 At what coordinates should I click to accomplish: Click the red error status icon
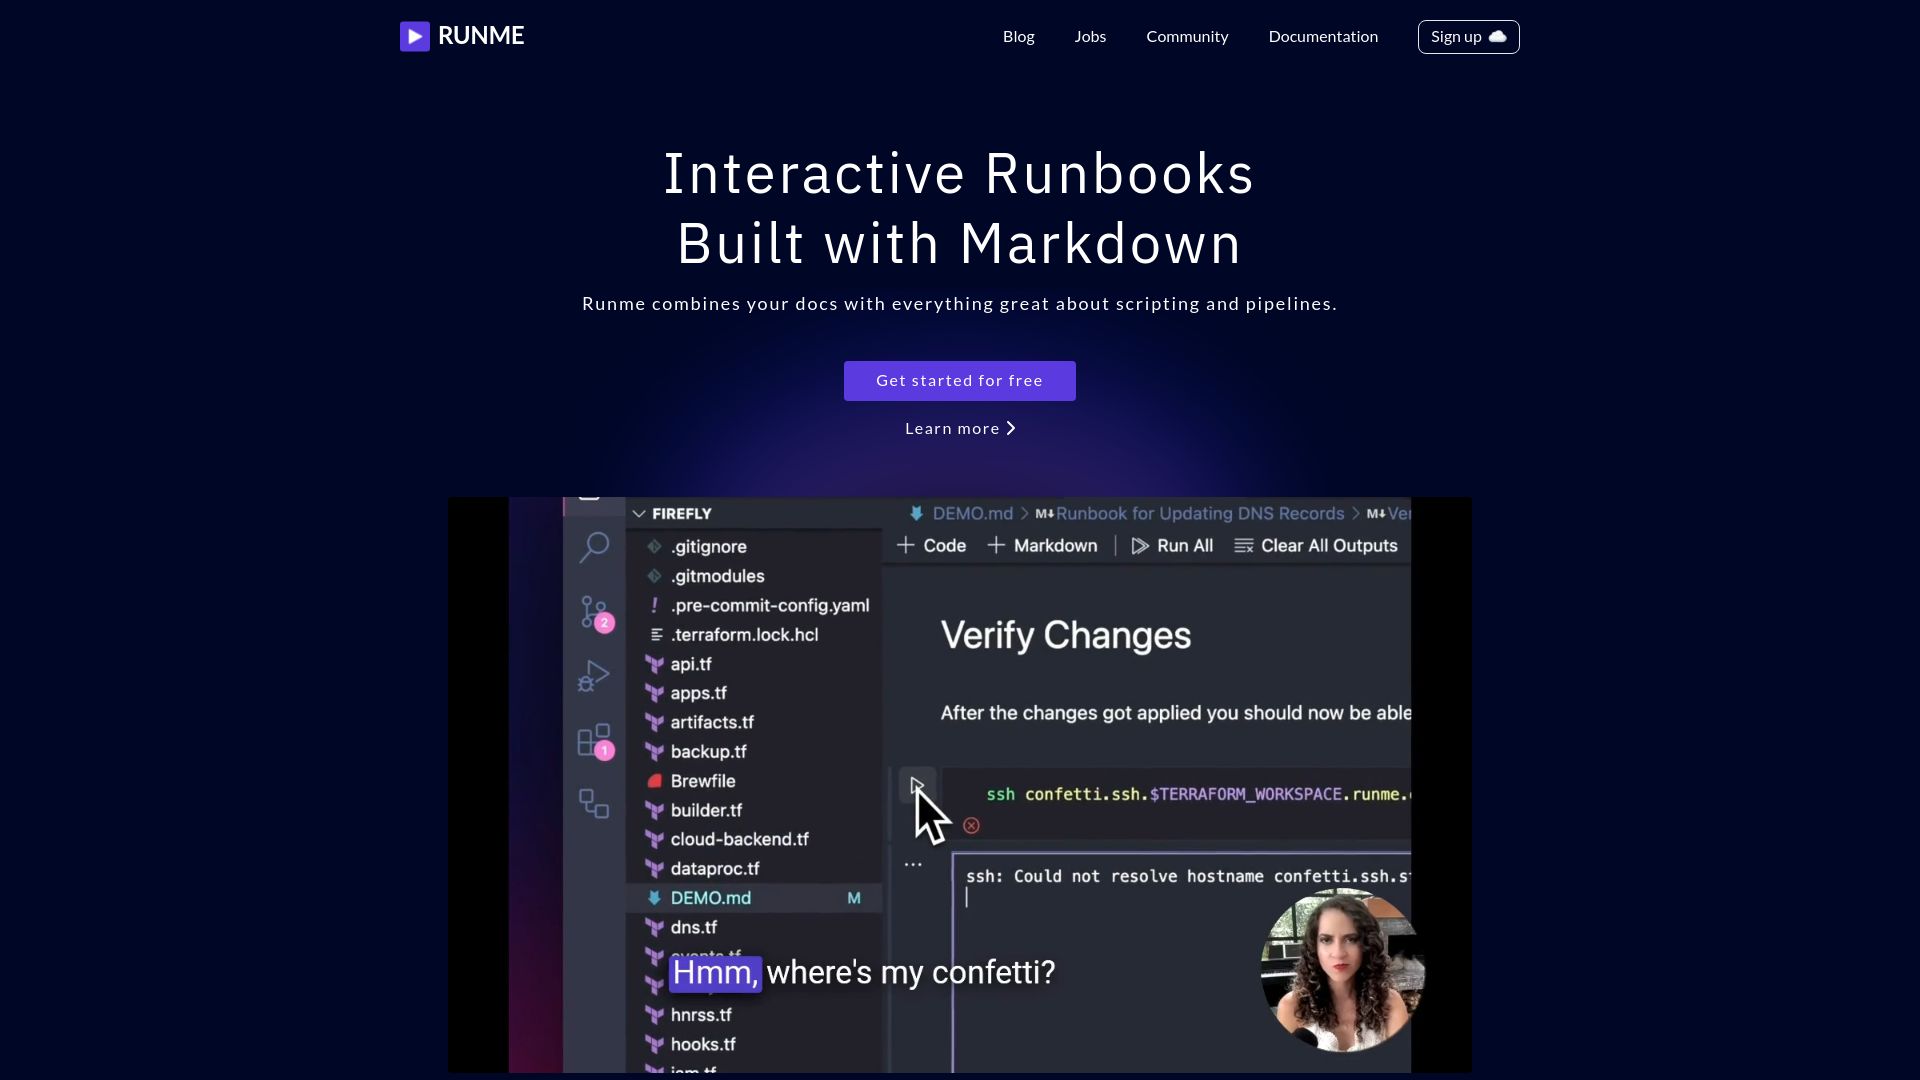971,826
